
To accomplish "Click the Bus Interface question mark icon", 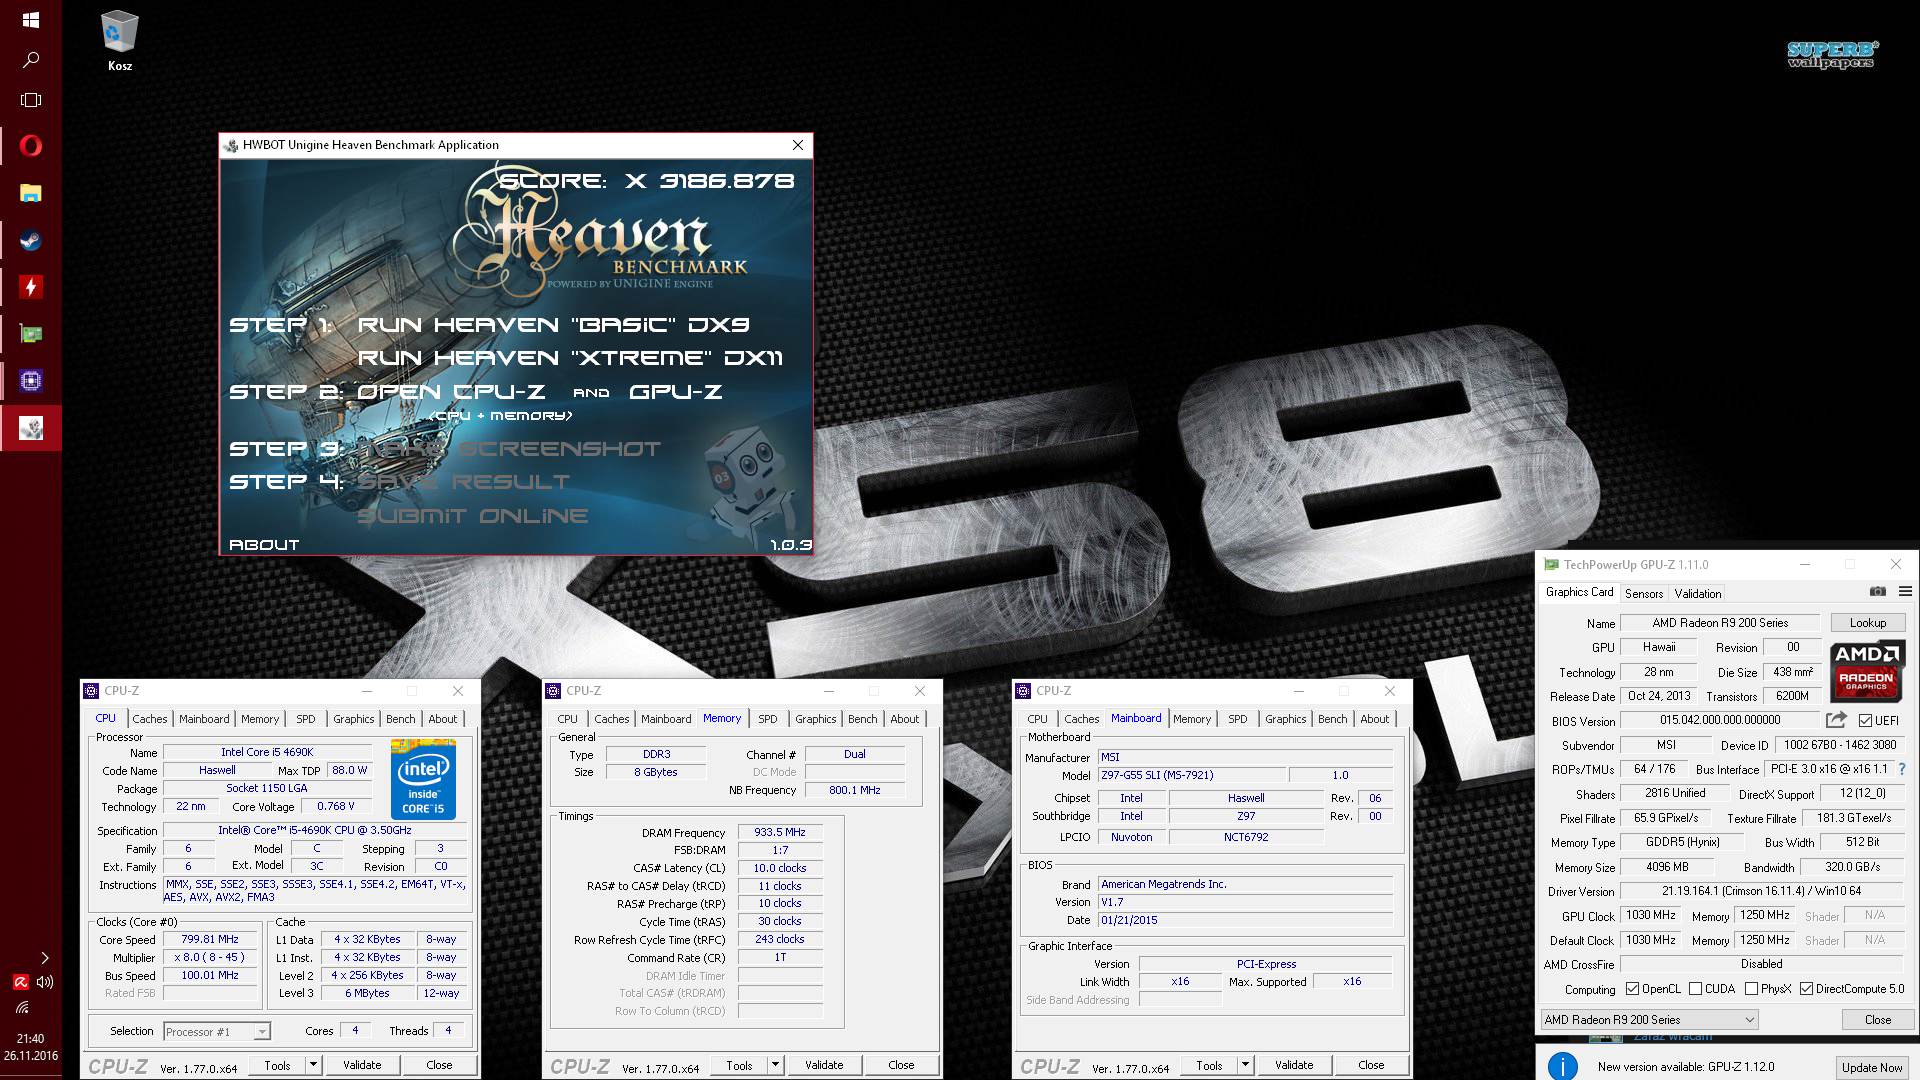I will pyautogui.click(x=1902, y=769).
